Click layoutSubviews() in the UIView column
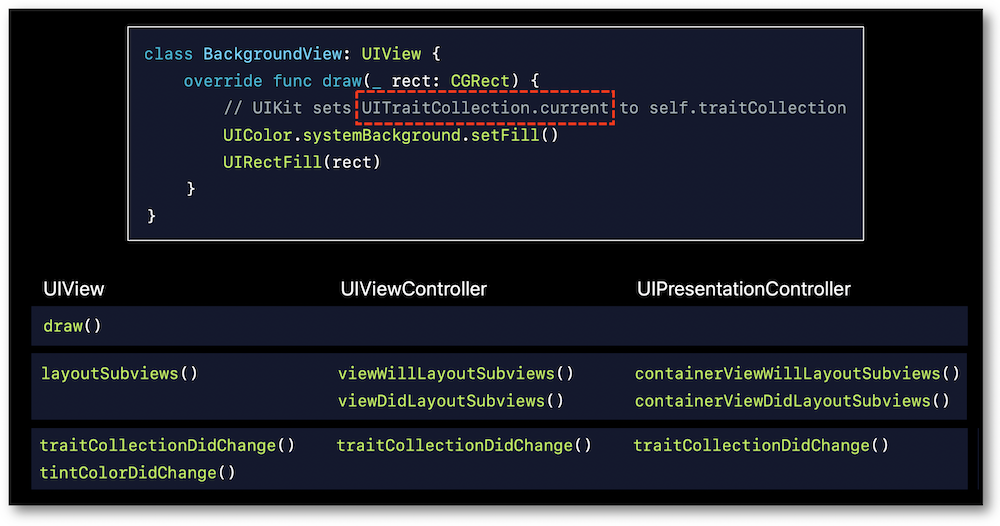 [119, 373]
